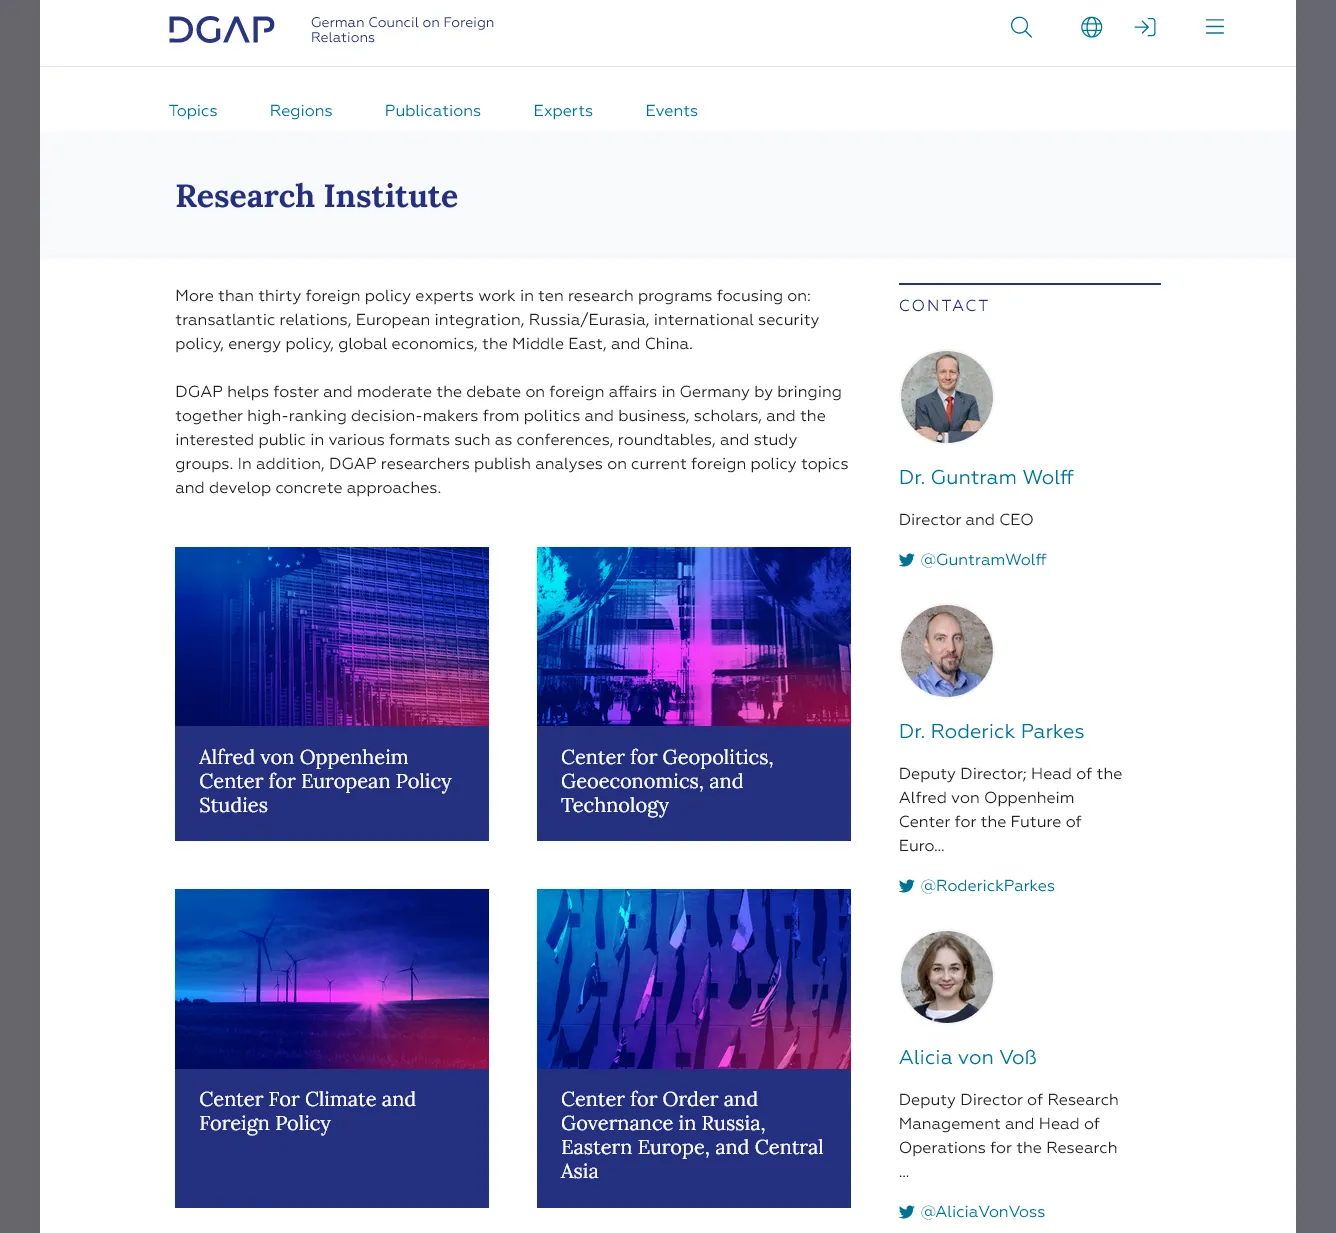The height and width of the screenshot is (1233, 1336).
Task: Click the DGAP logo
Action: (222, 30)
